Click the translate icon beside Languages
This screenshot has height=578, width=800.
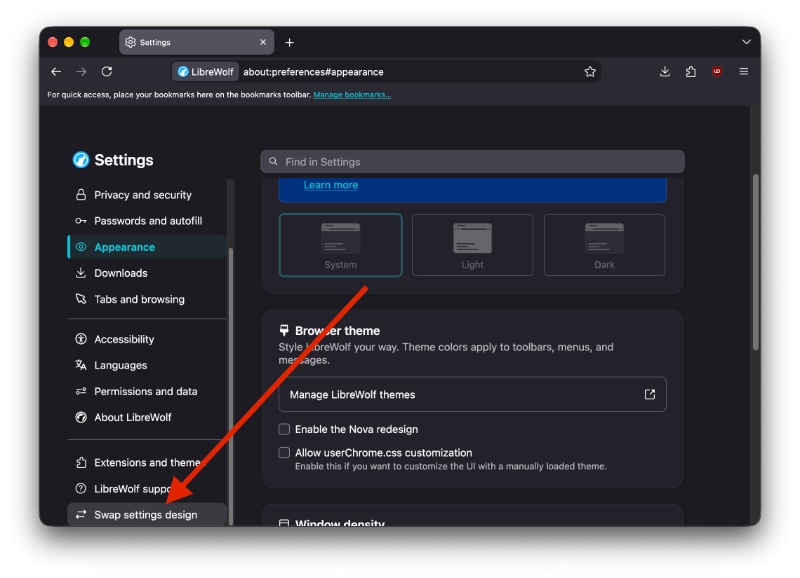[81, 365]
